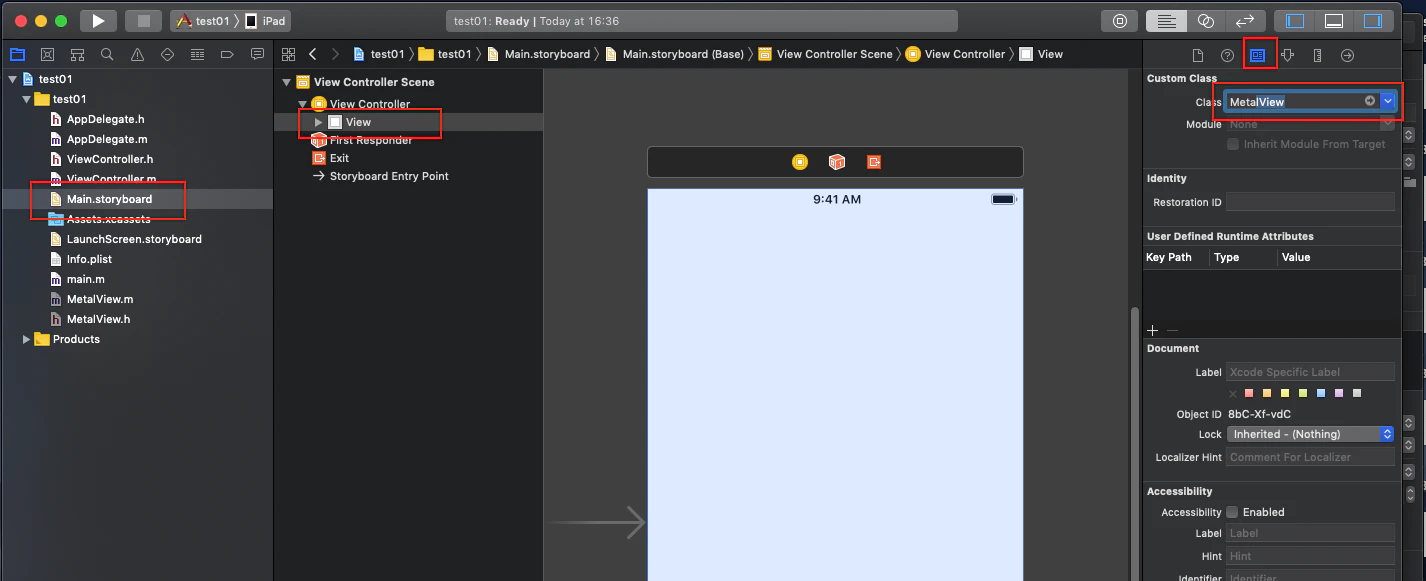Open the related items menu
This screenshot has height=581, width=1426.
point(289,54)
